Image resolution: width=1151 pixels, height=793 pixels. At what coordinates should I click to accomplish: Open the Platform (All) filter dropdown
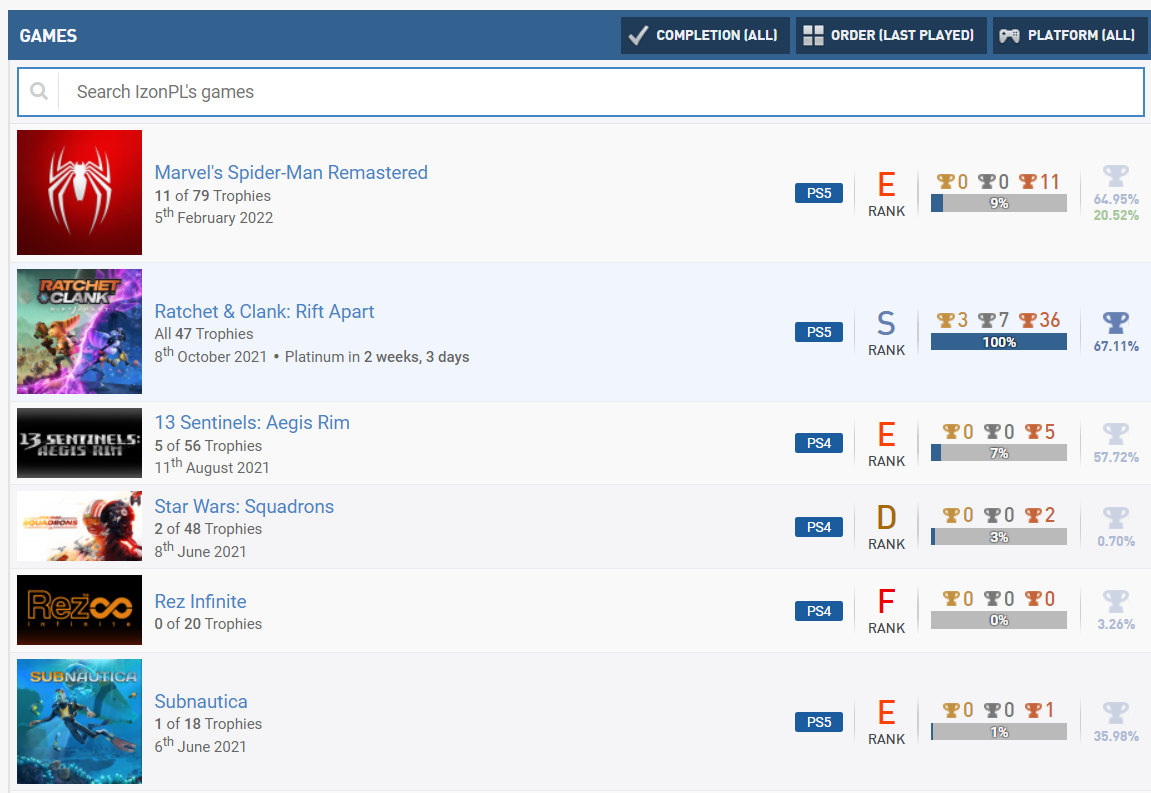(x=1070, y=35)
